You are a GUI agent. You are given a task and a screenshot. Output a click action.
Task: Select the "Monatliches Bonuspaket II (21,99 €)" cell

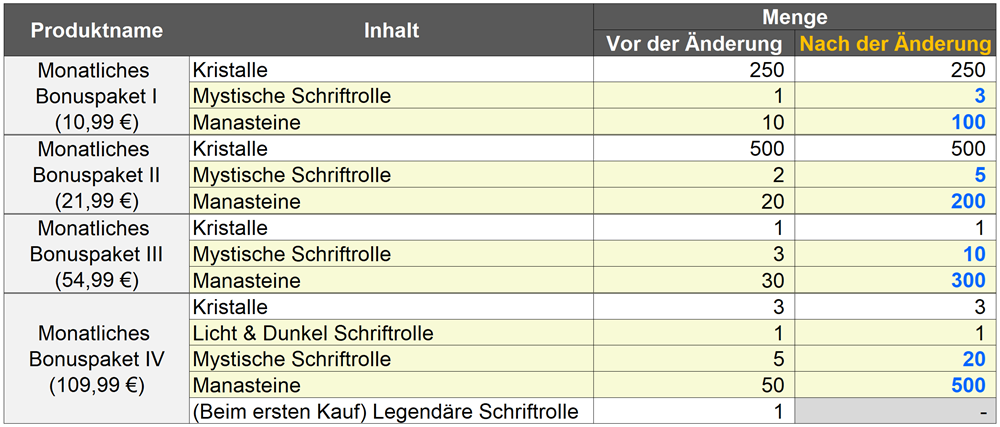coord(96,175)
